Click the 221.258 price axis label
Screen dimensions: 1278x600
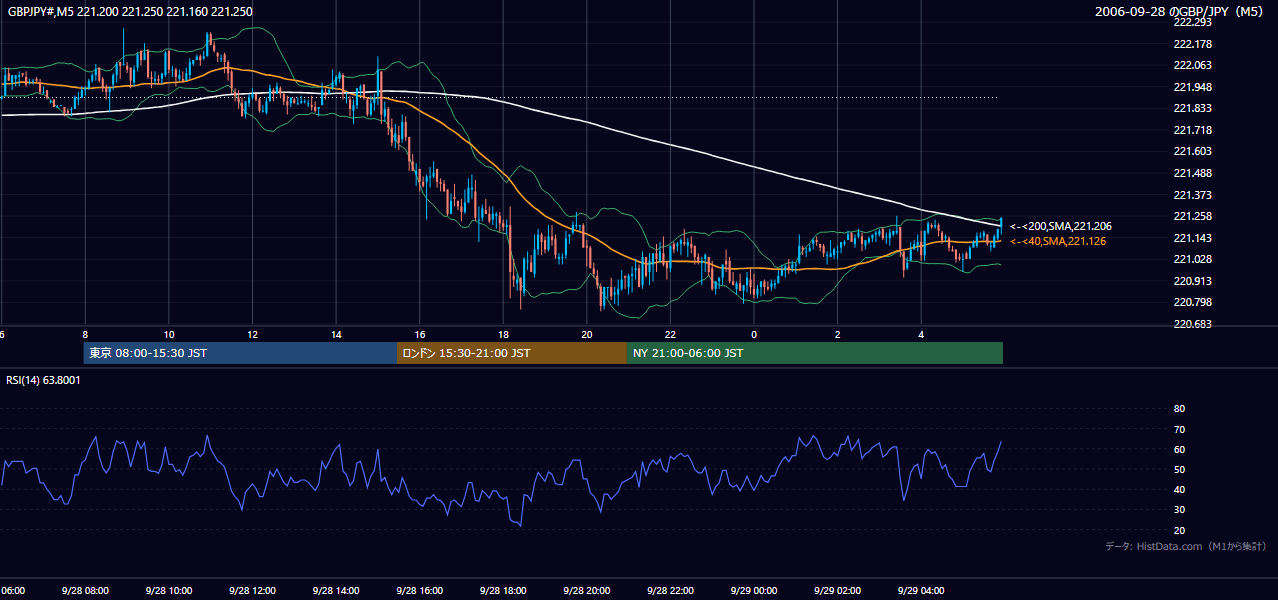click(x=1192, y=216)
